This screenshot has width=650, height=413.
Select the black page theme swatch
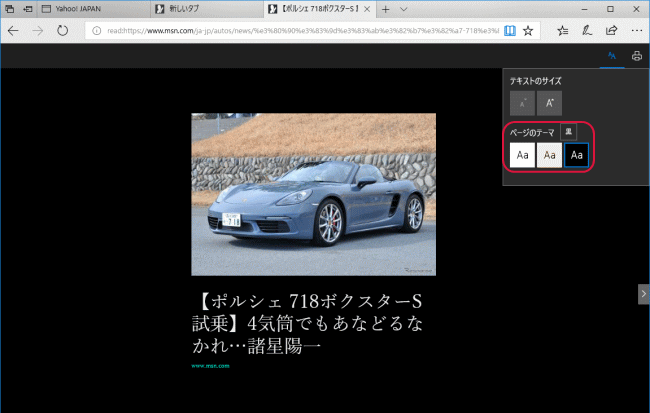[x=577, y=155]
